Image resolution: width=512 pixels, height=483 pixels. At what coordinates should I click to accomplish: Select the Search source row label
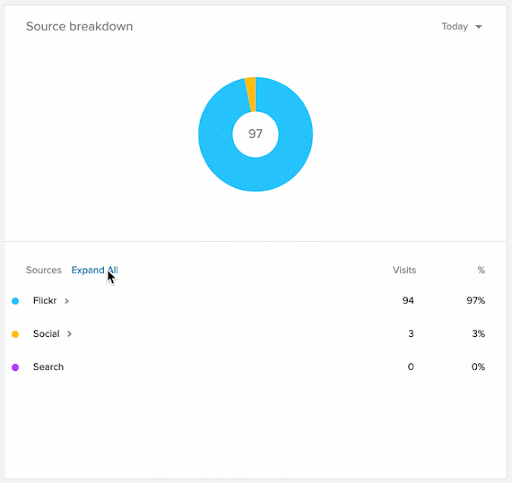tap(48, 367)
